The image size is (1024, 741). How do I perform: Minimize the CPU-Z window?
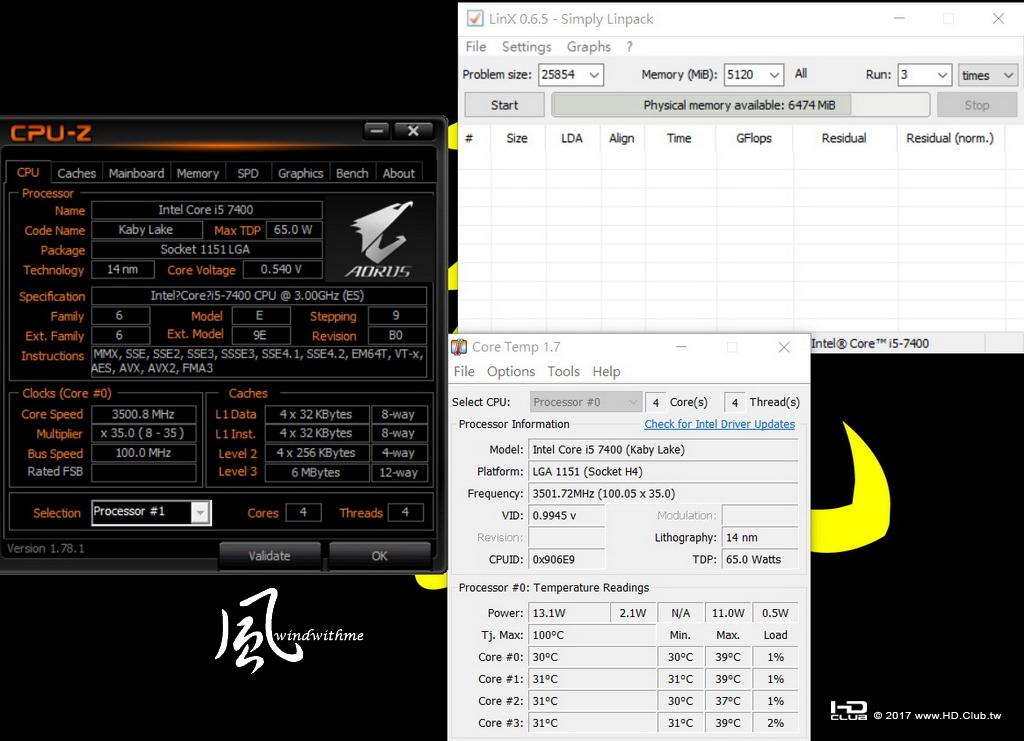tap(377, 131)
